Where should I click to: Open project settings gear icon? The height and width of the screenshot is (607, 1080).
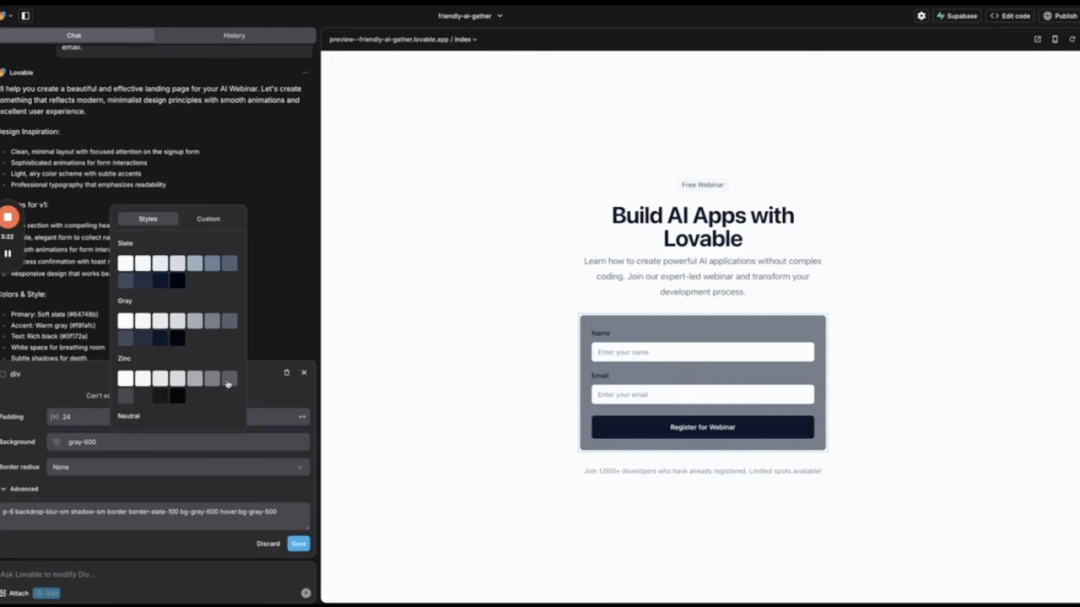(x=921, y=16)
